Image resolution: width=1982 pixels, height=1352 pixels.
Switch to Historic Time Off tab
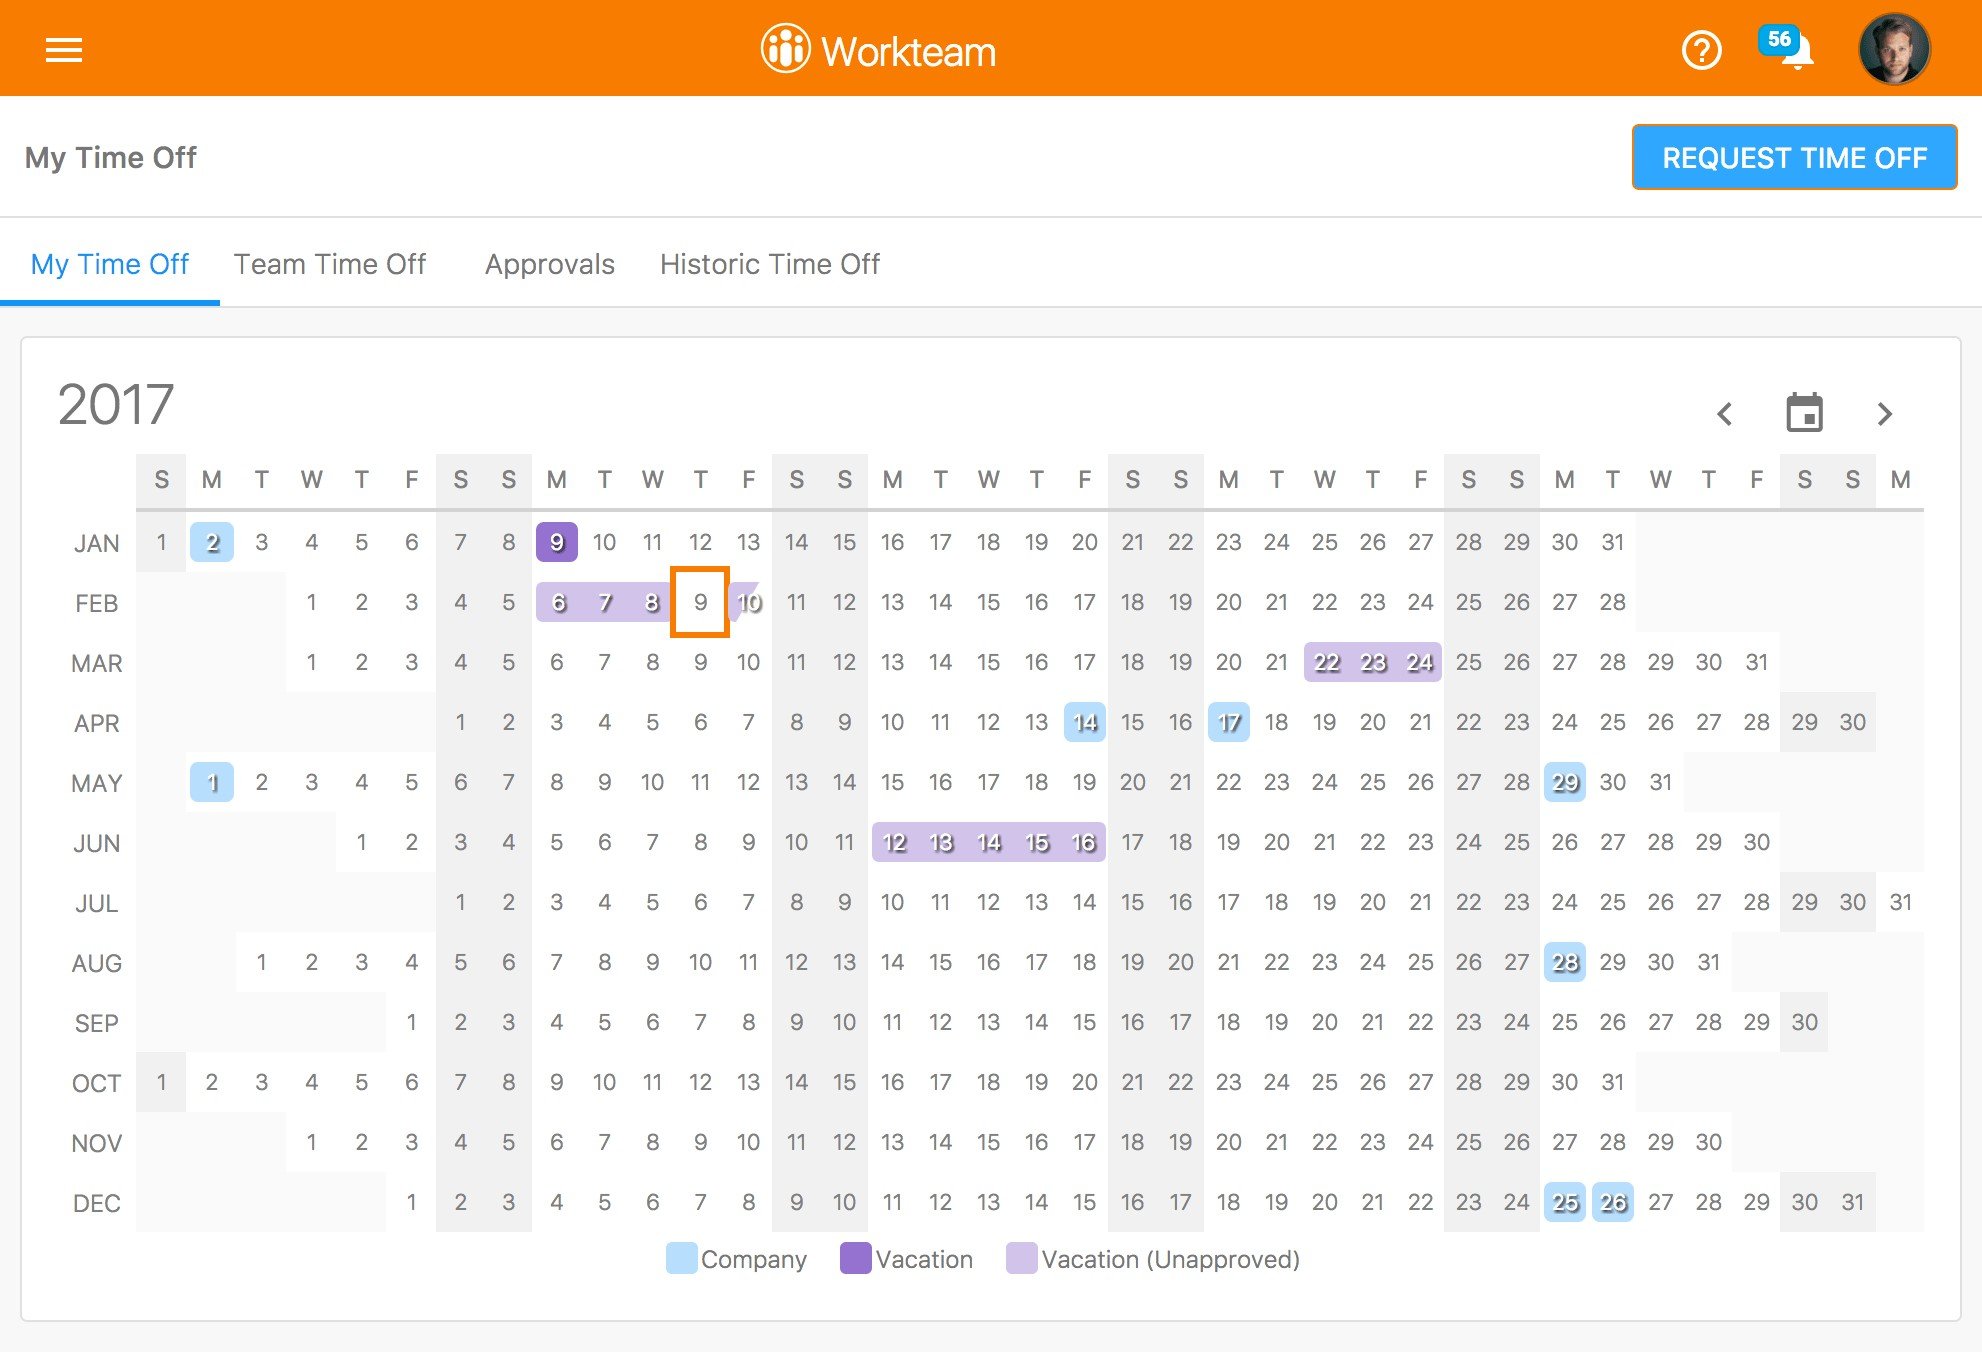[x=770, y=264]
